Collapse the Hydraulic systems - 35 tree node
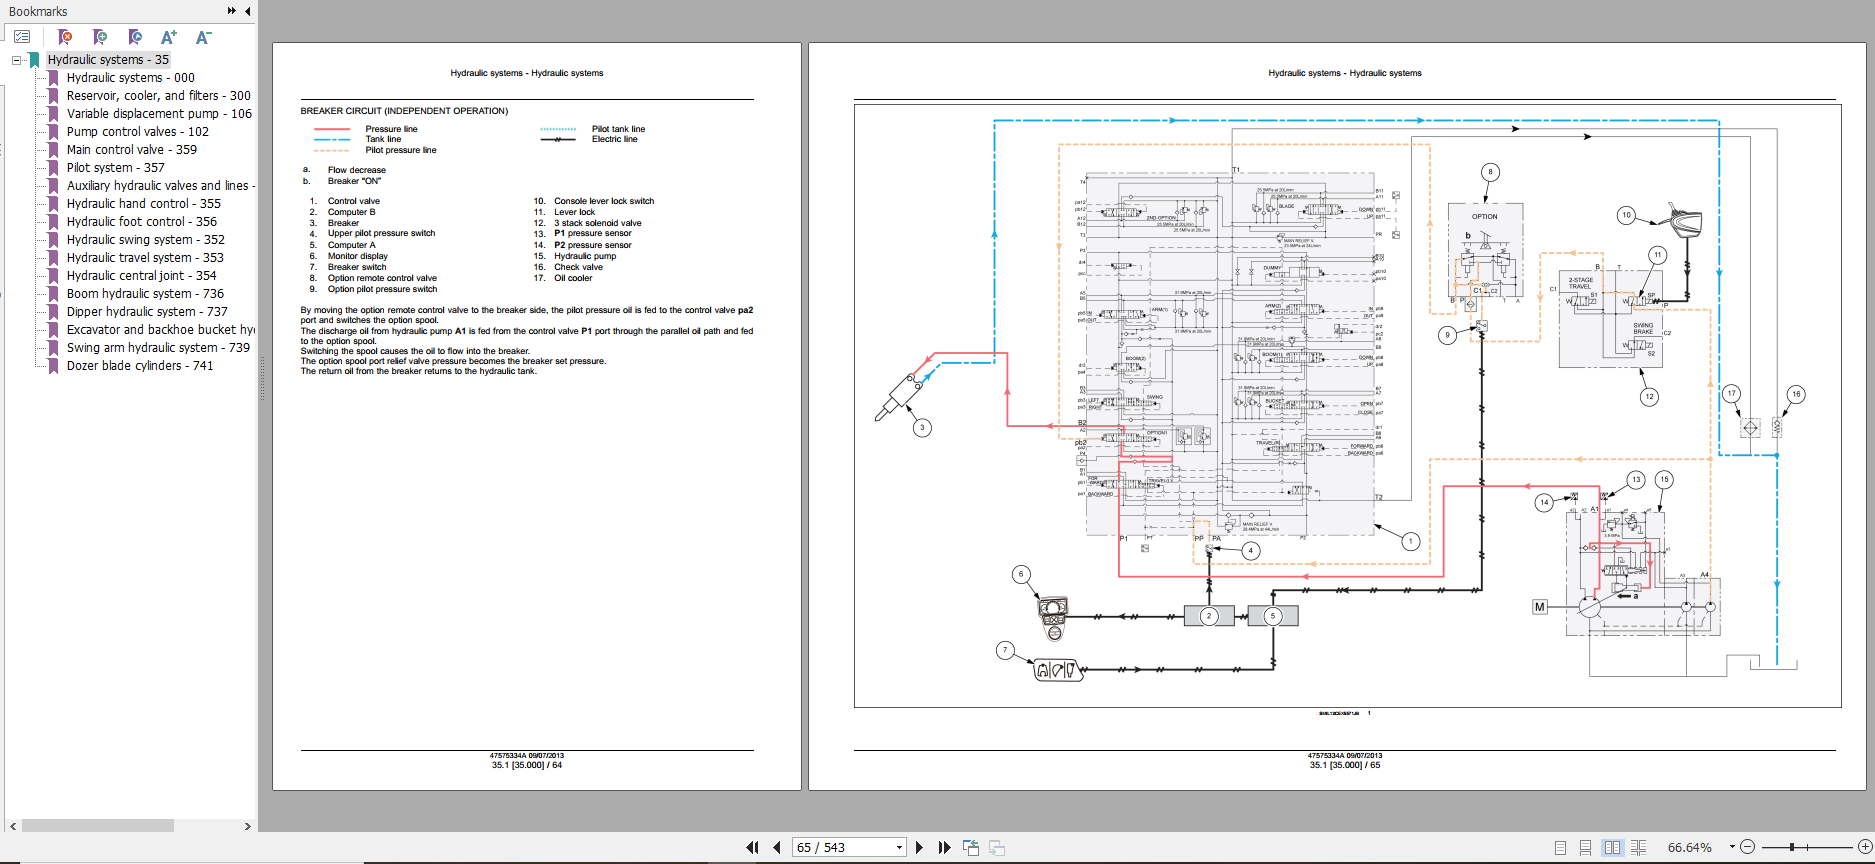 click(x=17, y=60)
